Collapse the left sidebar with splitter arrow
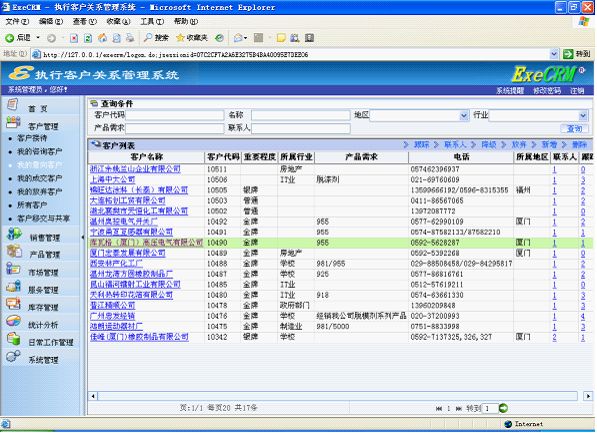597x433 pixels. (x=83, y=237)
